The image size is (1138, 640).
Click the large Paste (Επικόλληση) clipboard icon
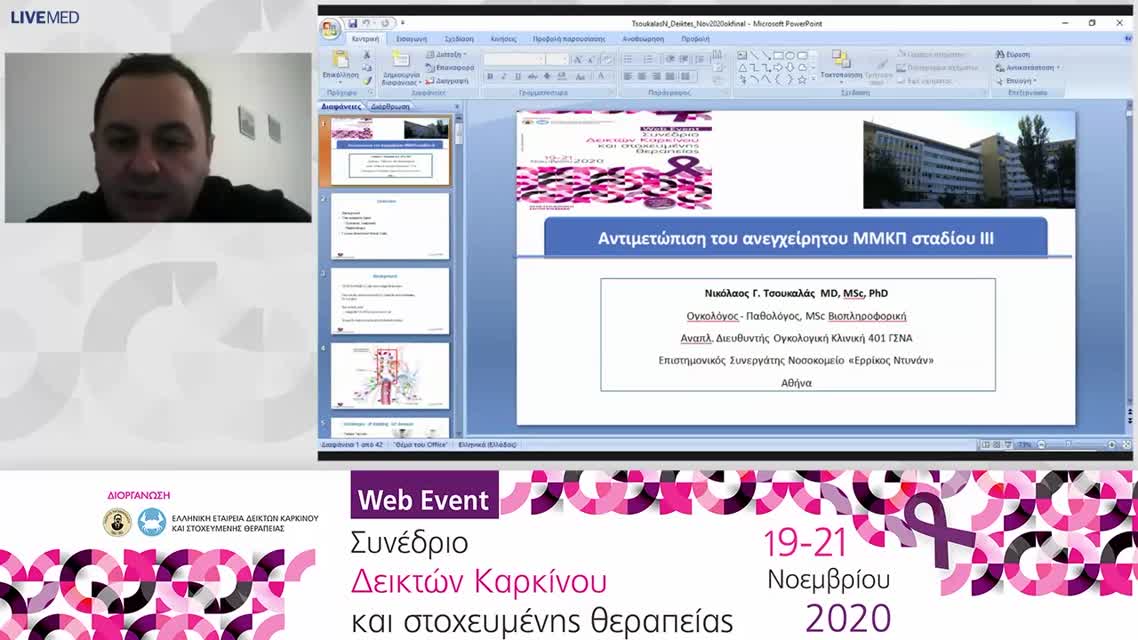340,60
